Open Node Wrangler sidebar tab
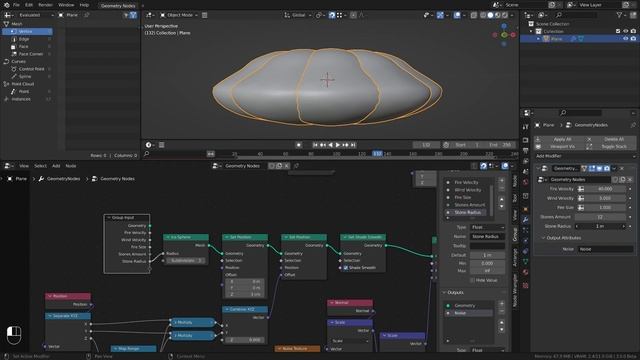This screenshot has width=640, height=360. (515, 291)
